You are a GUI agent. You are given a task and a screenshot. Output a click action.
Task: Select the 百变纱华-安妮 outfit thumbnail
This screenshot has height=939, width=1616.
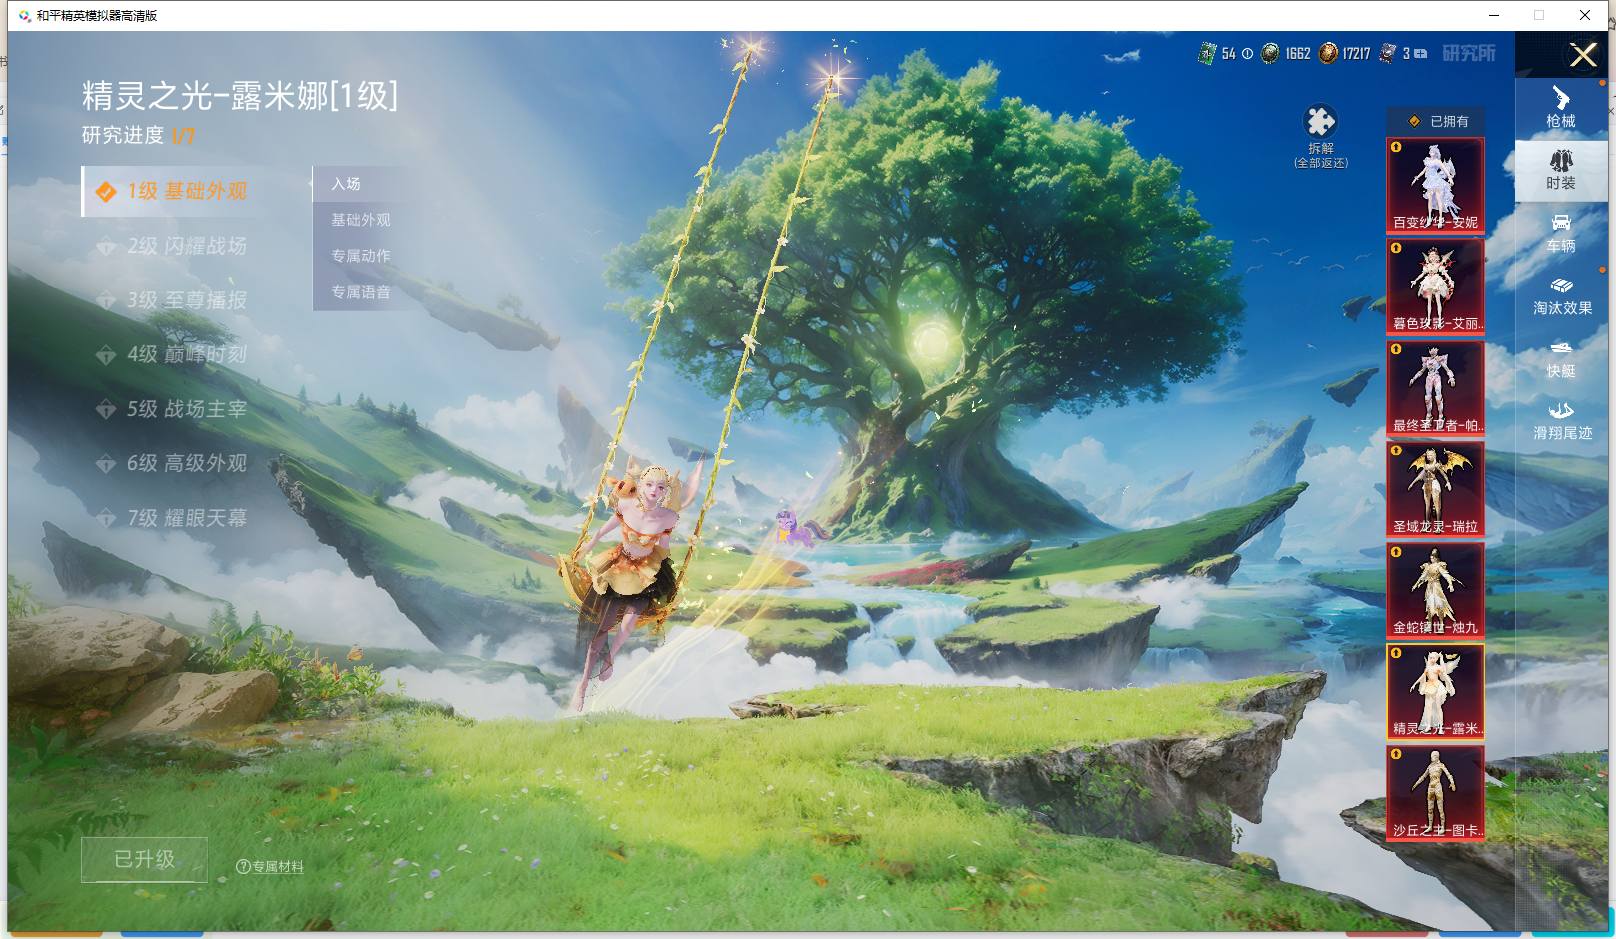click(1435, 185)
